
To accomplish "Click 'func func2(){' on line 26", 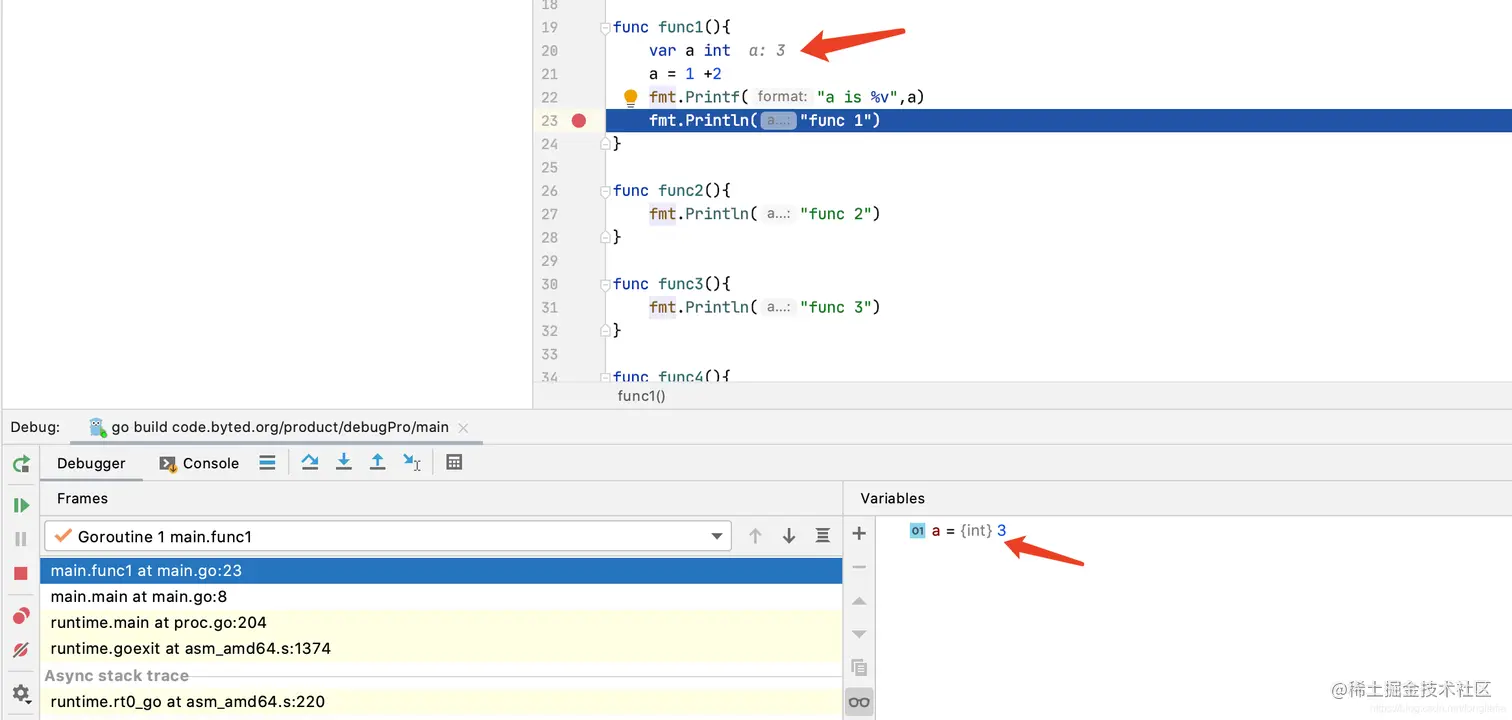I will click(x=672, y=191).
